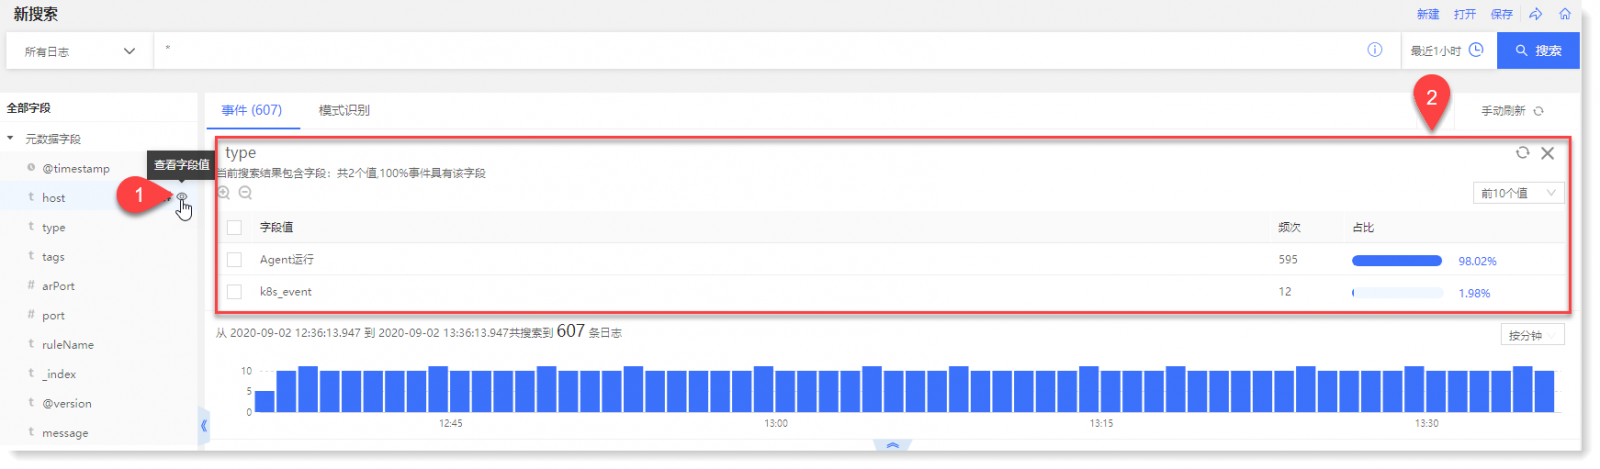Refresh the type field values panel

[x=1522, y=153]
